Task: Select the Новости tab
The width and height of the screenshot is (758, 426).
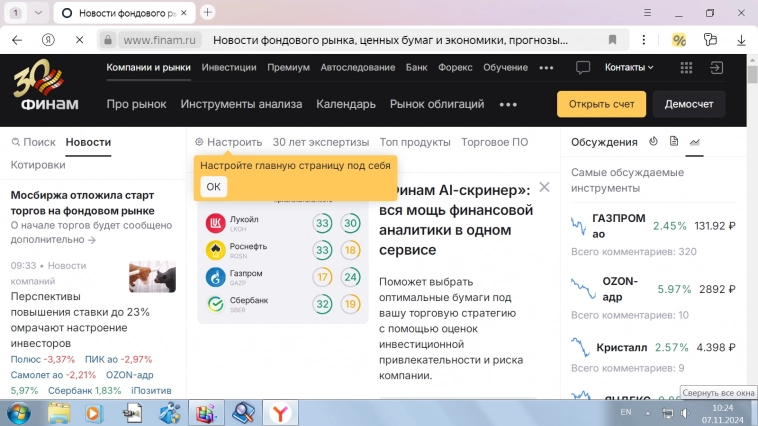Action: point(88,142)
